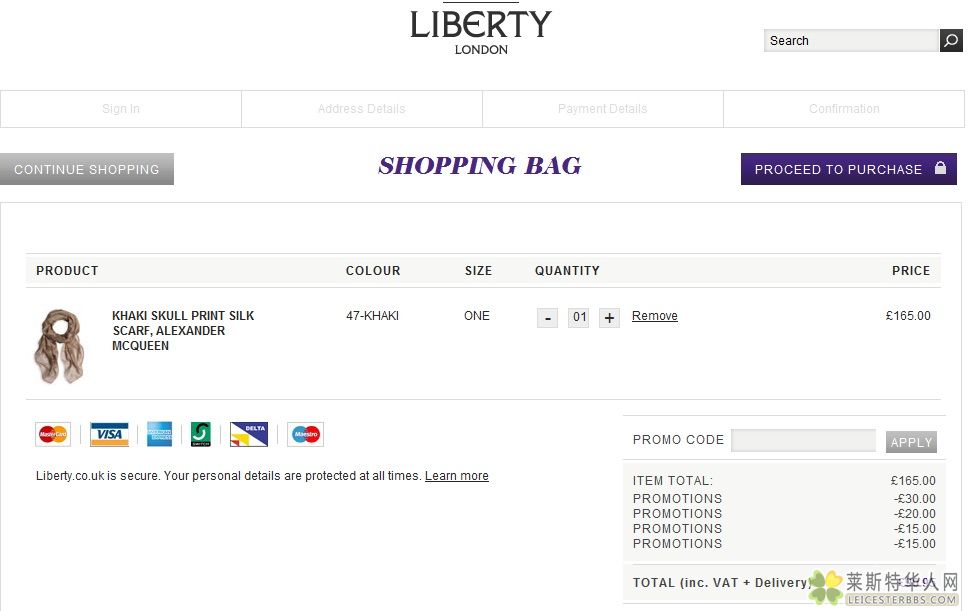
Task: Click the Liberty London logo
Action: (x=481, y=31)
